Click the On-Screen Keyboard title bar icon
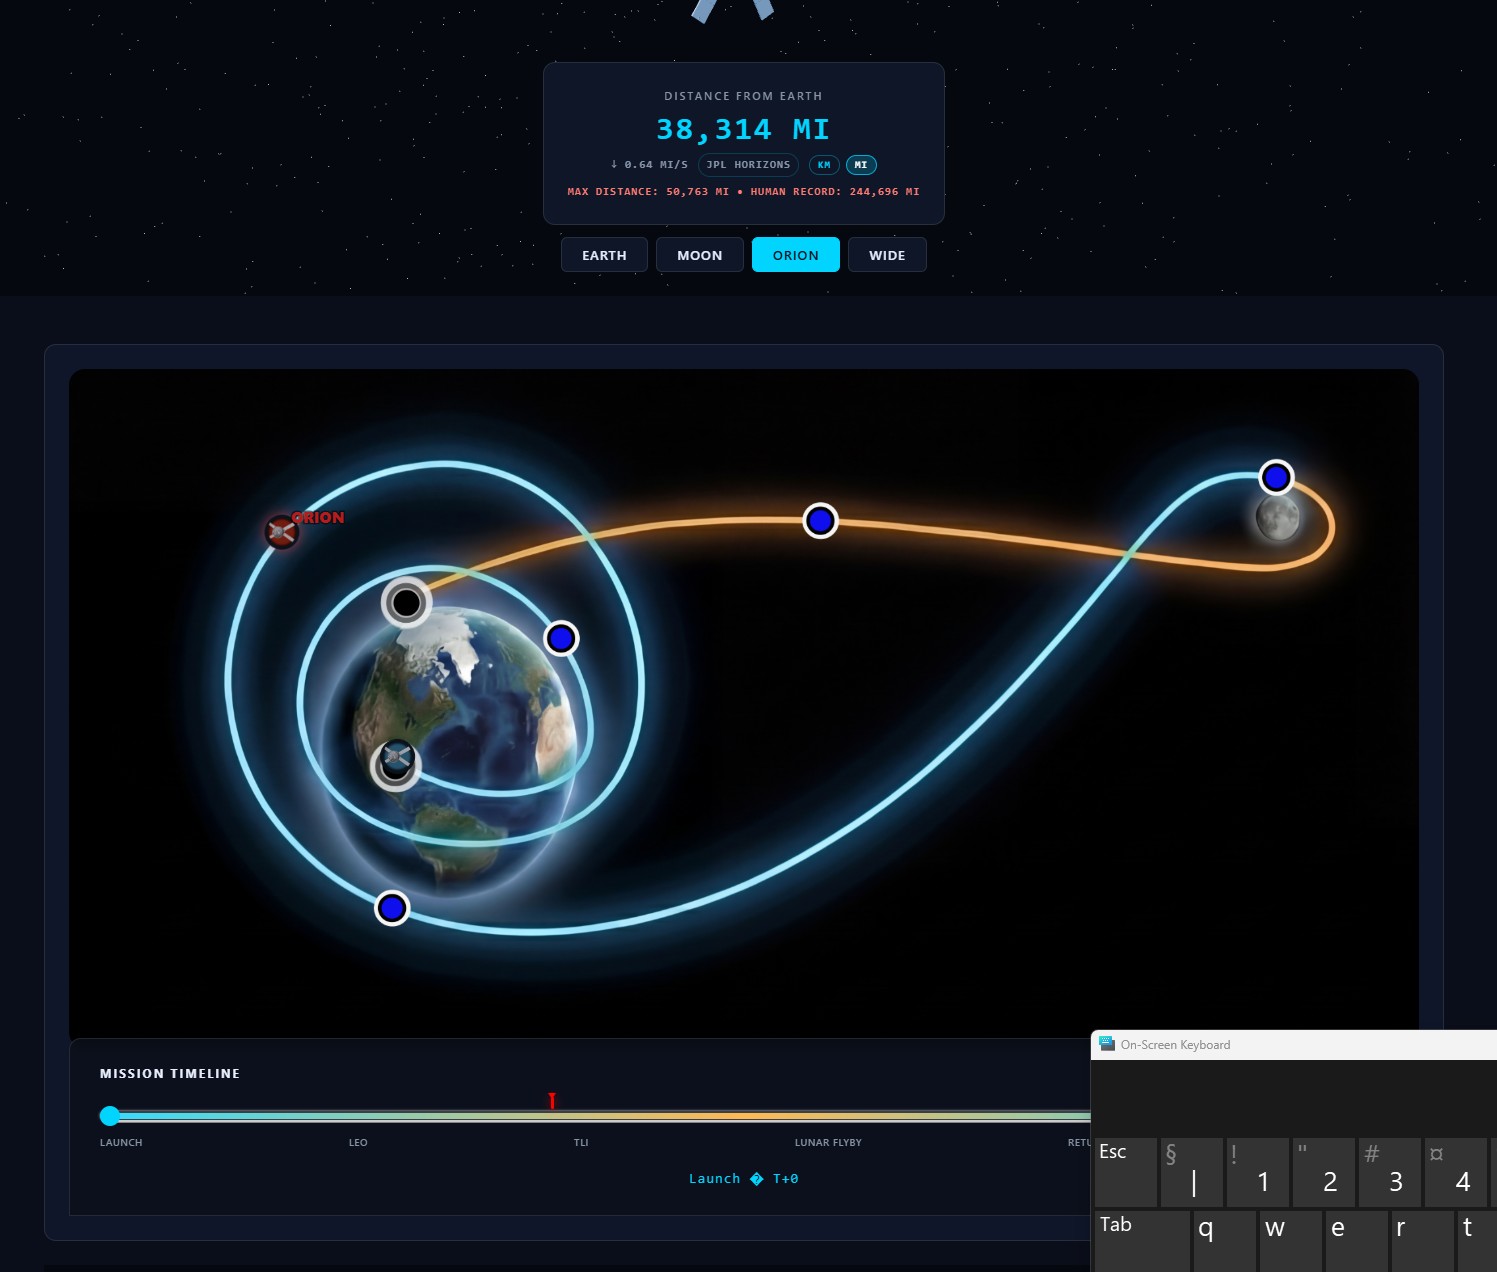 click(1106, 1044)
